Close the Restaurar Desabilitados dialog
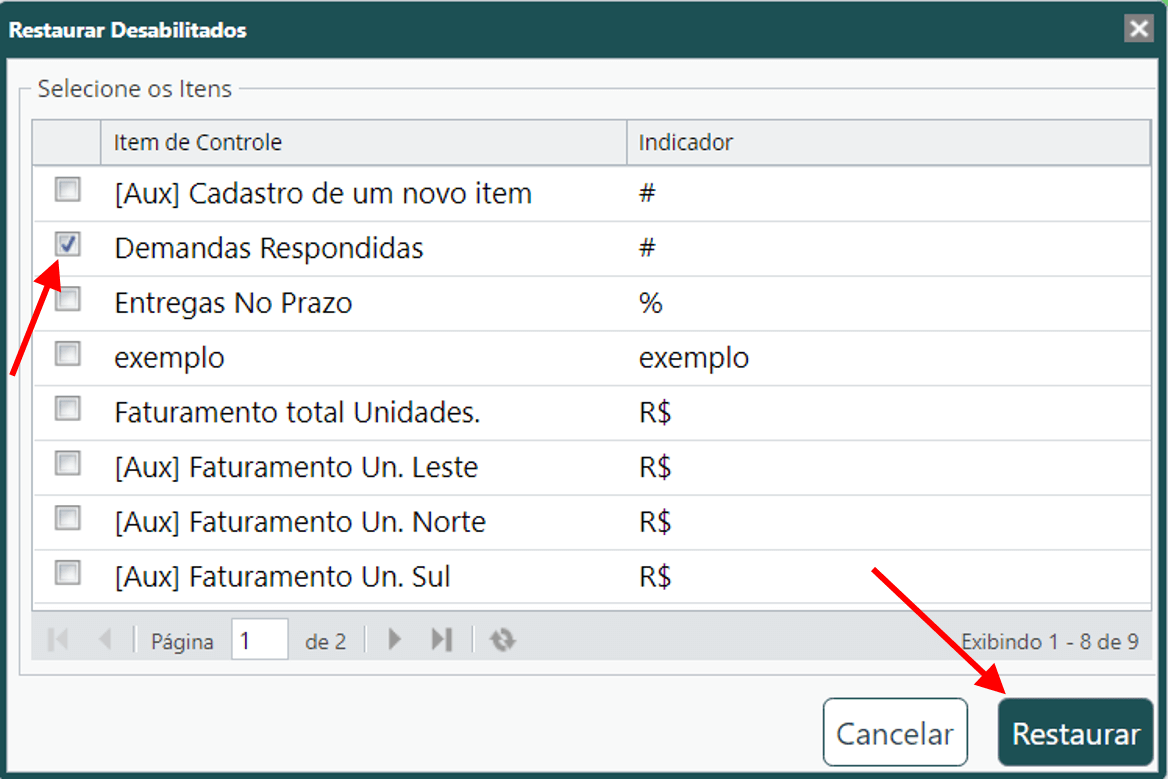 coord(1138,29)
